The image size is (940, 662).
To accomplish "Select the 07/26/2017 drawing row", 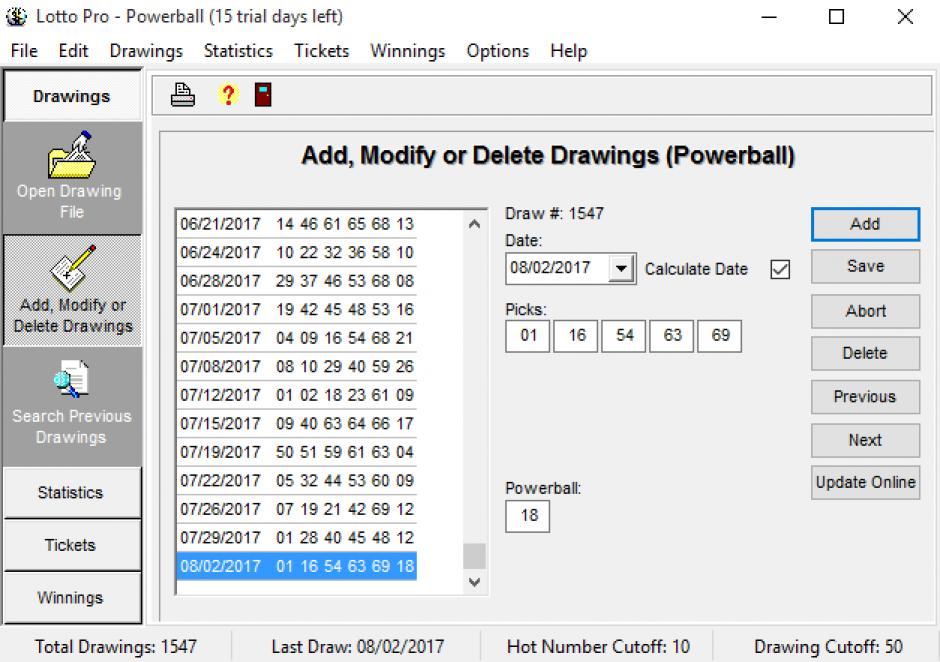I will (x=297, y=509).
